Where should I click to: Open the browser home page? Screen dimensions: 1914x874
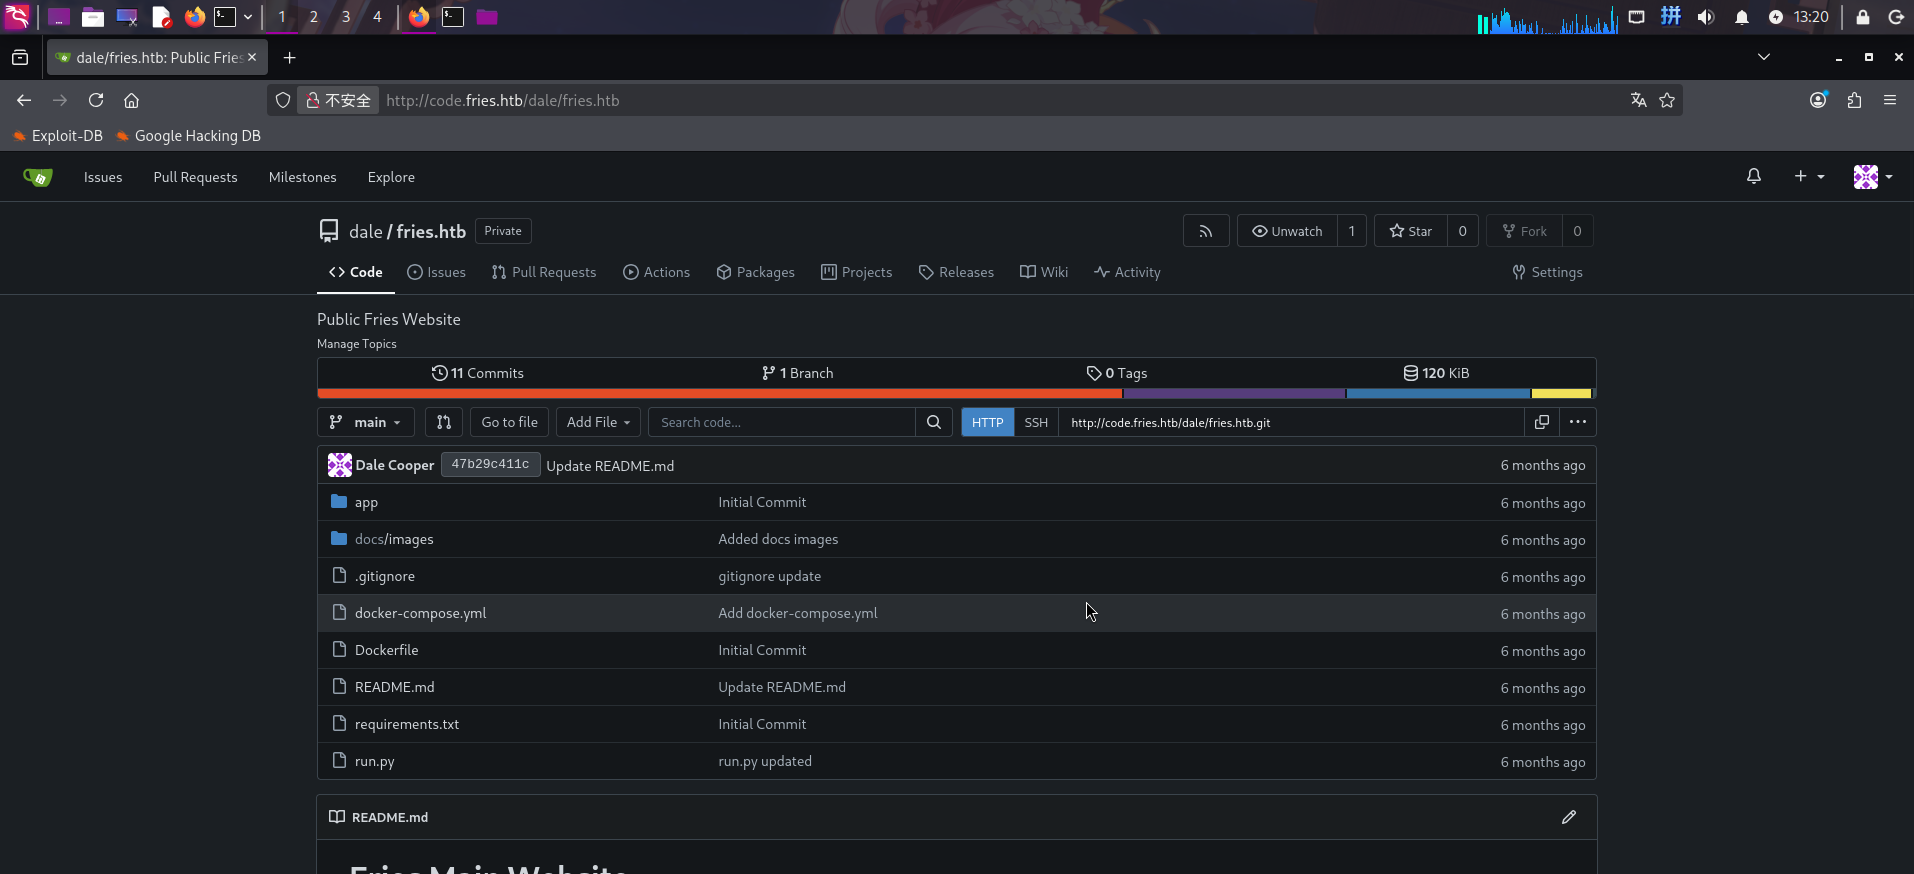point(131,100)
